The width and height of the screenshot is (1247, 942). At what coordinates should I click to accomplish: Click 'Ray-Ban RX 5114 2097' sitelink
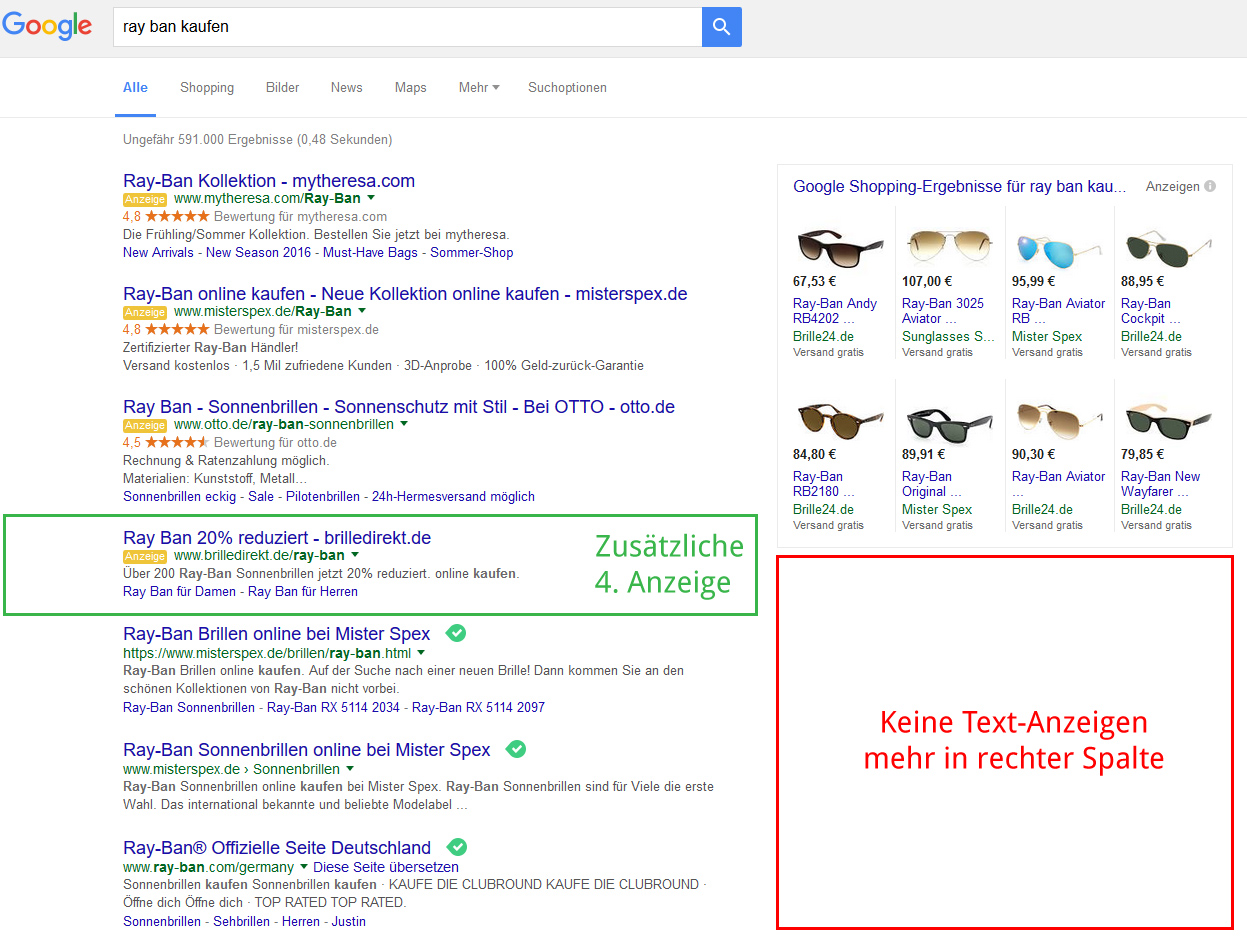point(478,708)
